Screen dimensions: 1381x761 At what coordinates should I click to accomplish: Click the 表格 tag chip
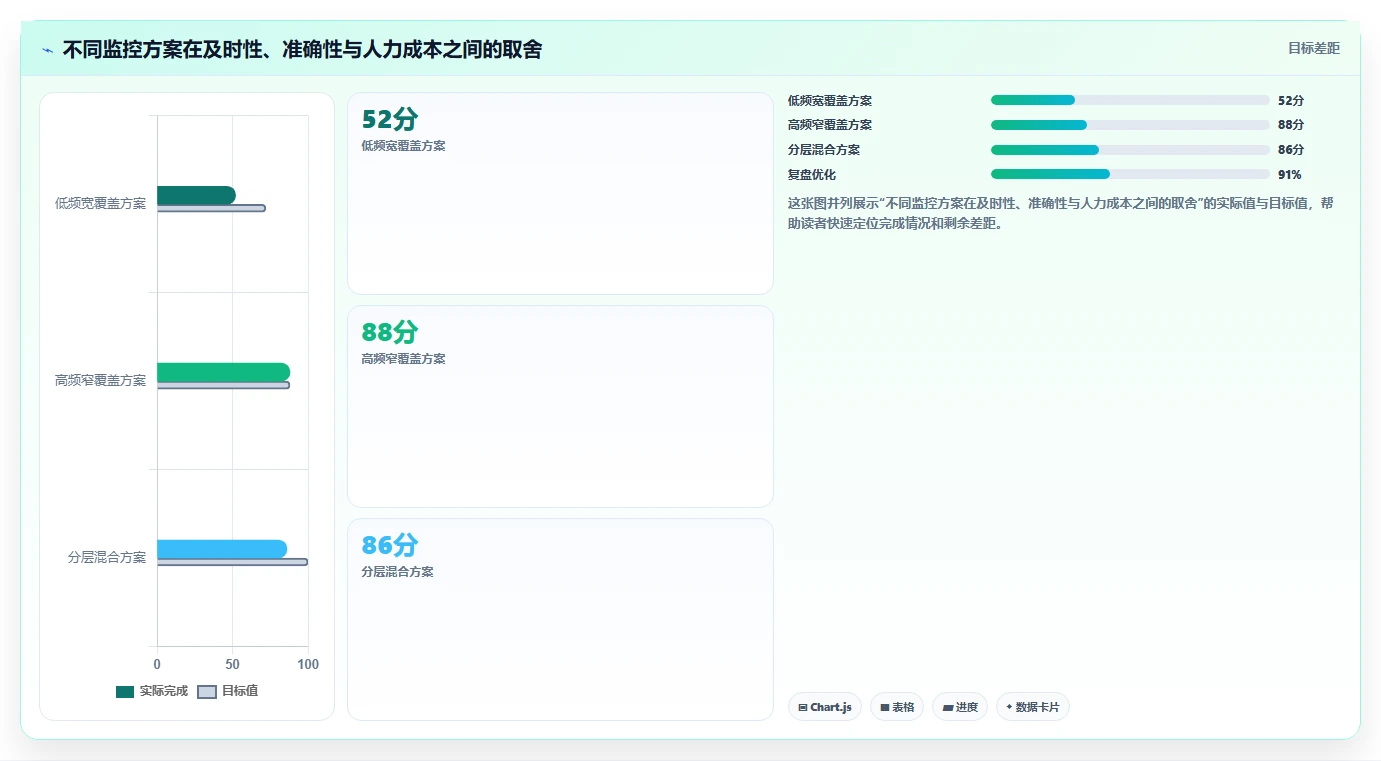[x=897, y=707]
